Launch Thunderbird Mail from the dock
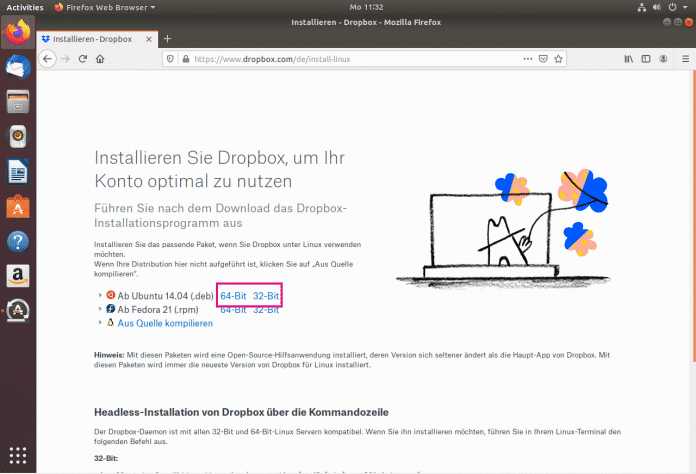 point(16,67)
